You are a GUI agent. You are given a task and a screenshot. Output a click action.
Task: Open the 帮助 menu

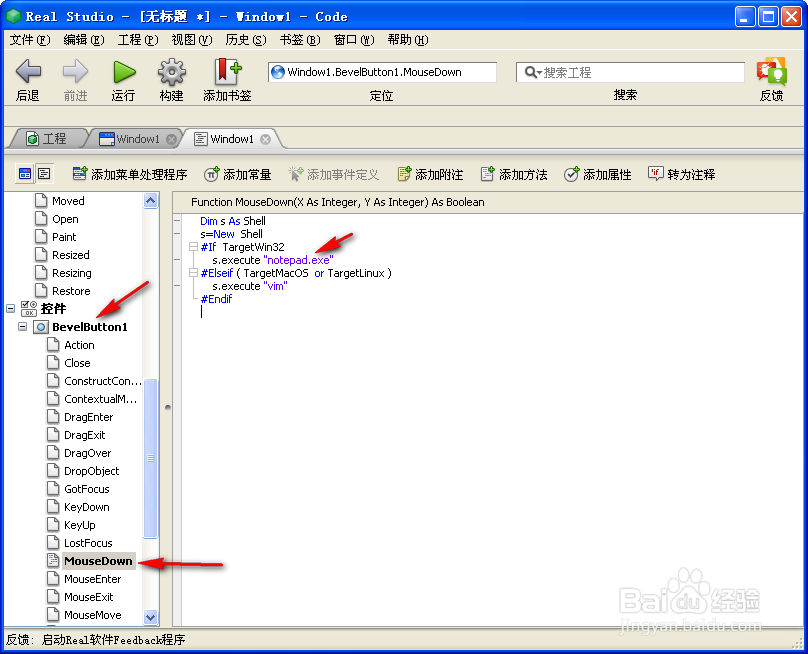click(408, 40)
